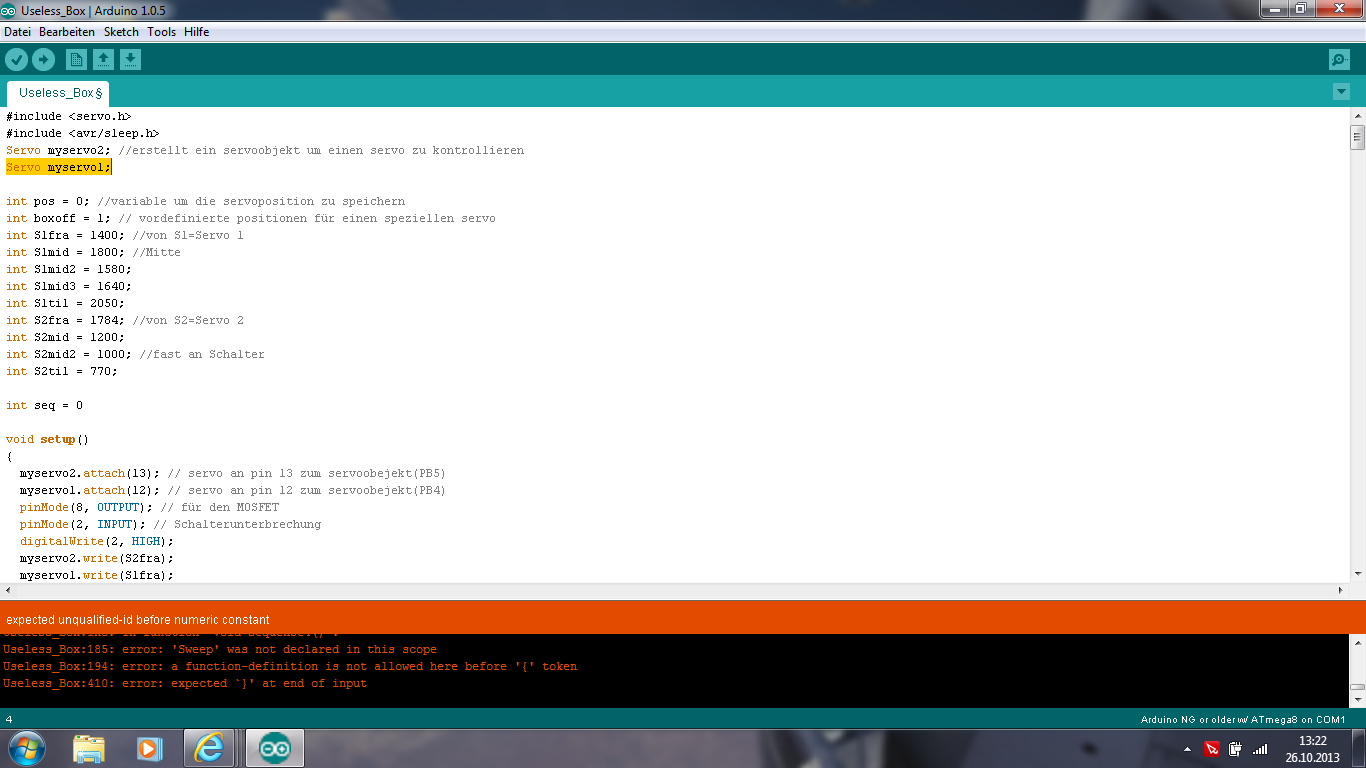Open the Serial Monitor icon
This screenshot has width=1366, height=768.
coord(1340,60)
